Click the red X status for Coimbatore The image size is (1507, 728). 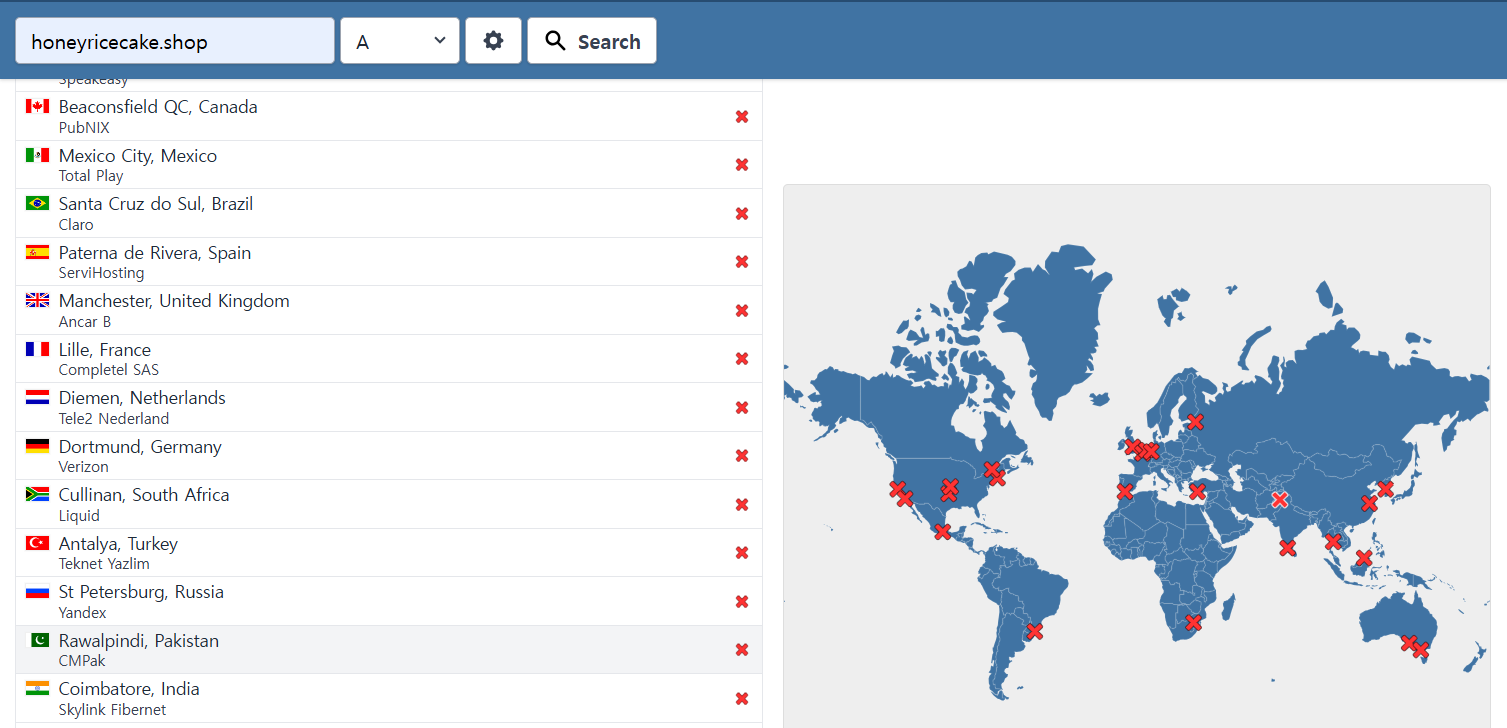coord(742,698)
